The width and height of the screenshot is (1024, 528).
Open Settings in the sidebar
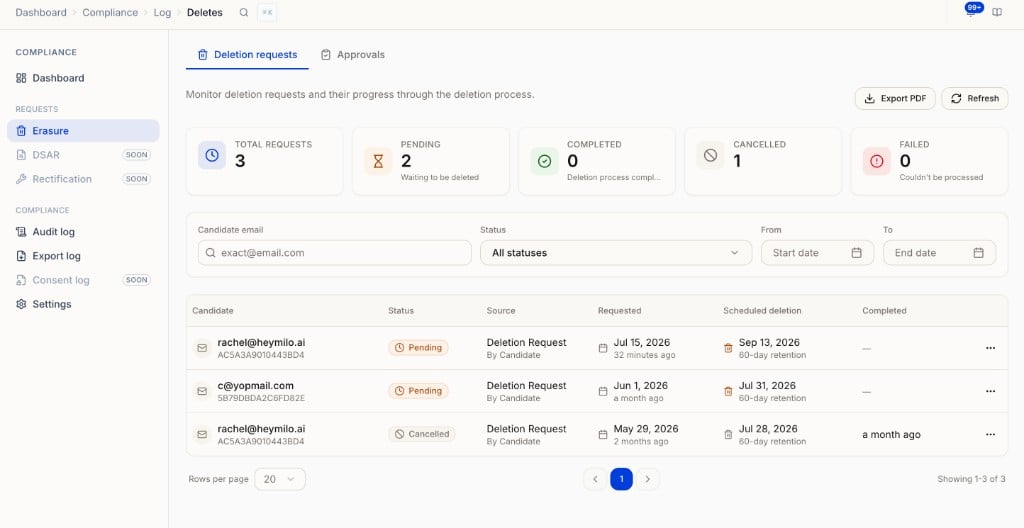point(83,305)
